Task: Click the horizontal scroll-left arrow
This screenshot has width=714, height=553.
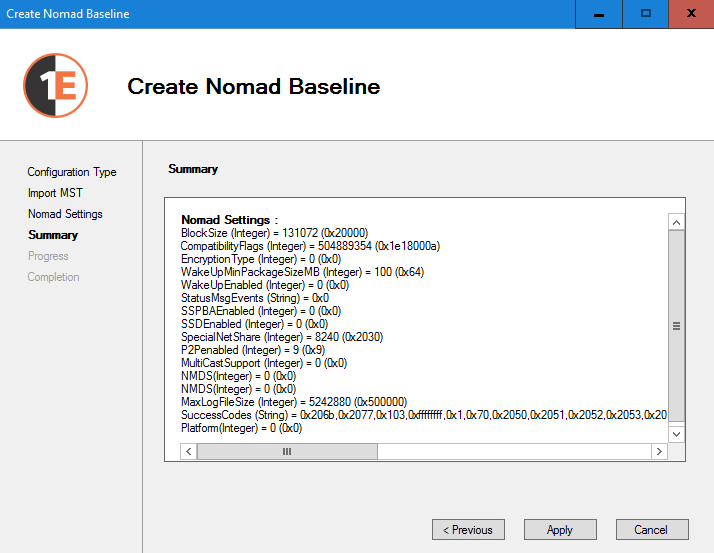Action: click(x=188, y=452)
